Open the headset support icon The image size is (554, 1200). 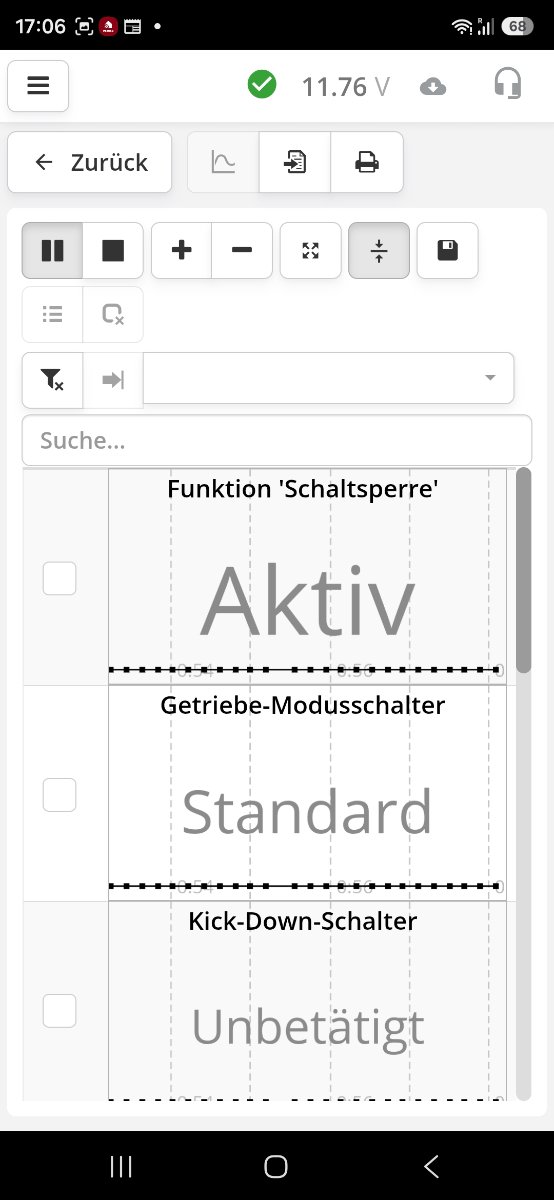508,86
